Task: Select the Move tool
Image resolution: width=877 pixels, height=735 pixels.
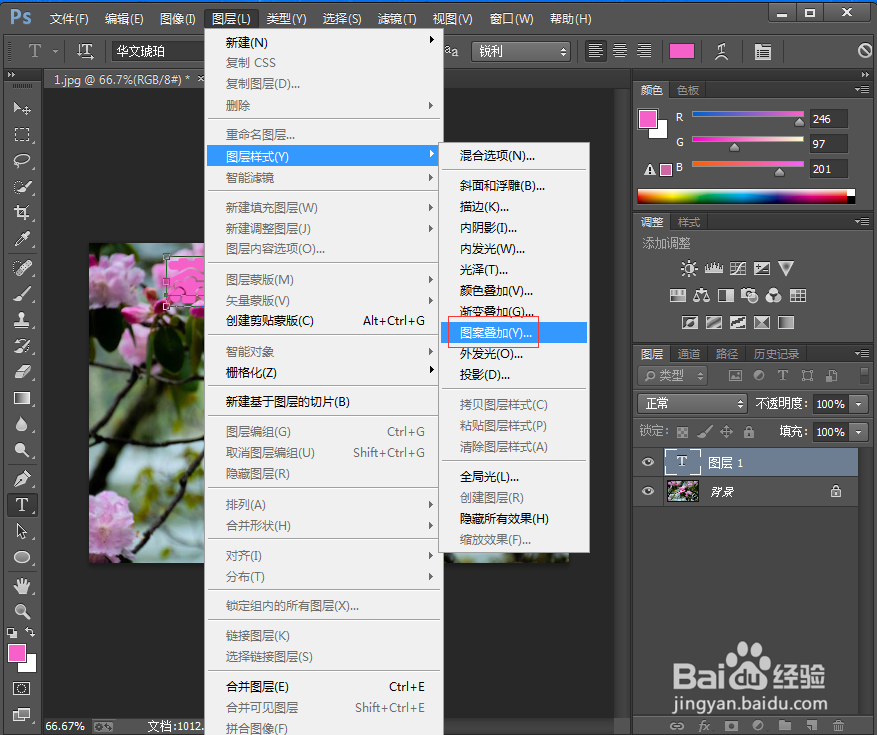Action: [x=22, y=108]
